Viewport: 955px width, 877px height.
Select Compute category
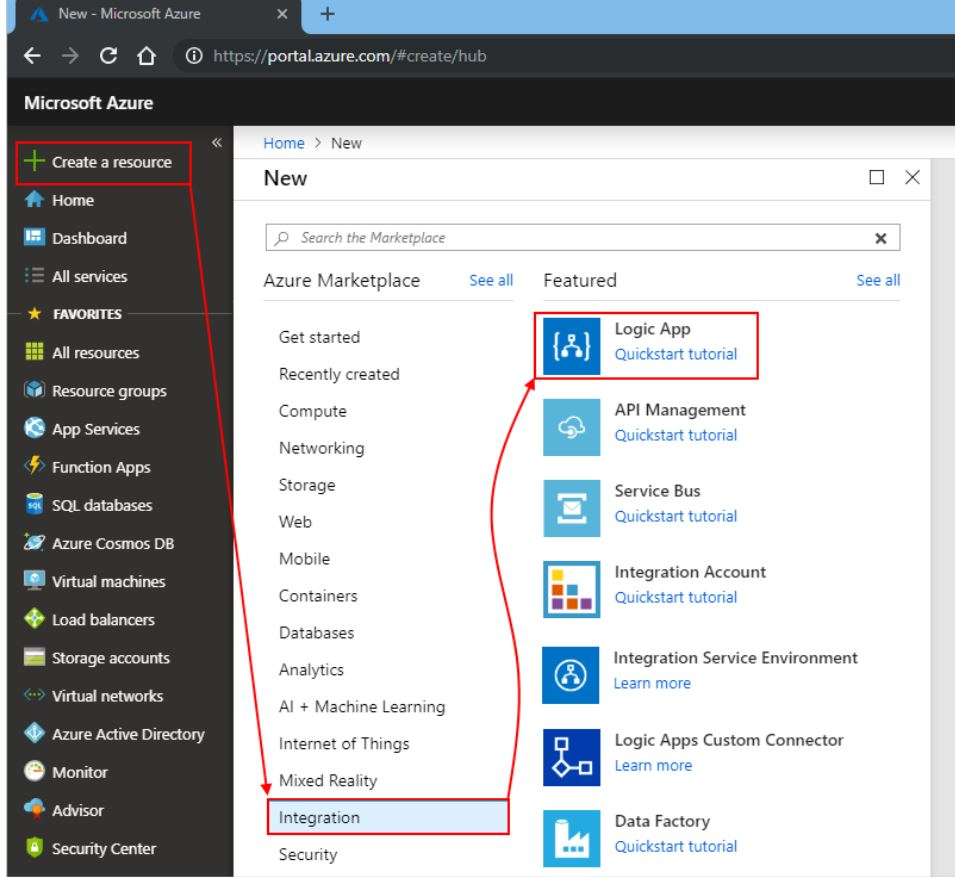pyautogui.click(x=312, y=411)
